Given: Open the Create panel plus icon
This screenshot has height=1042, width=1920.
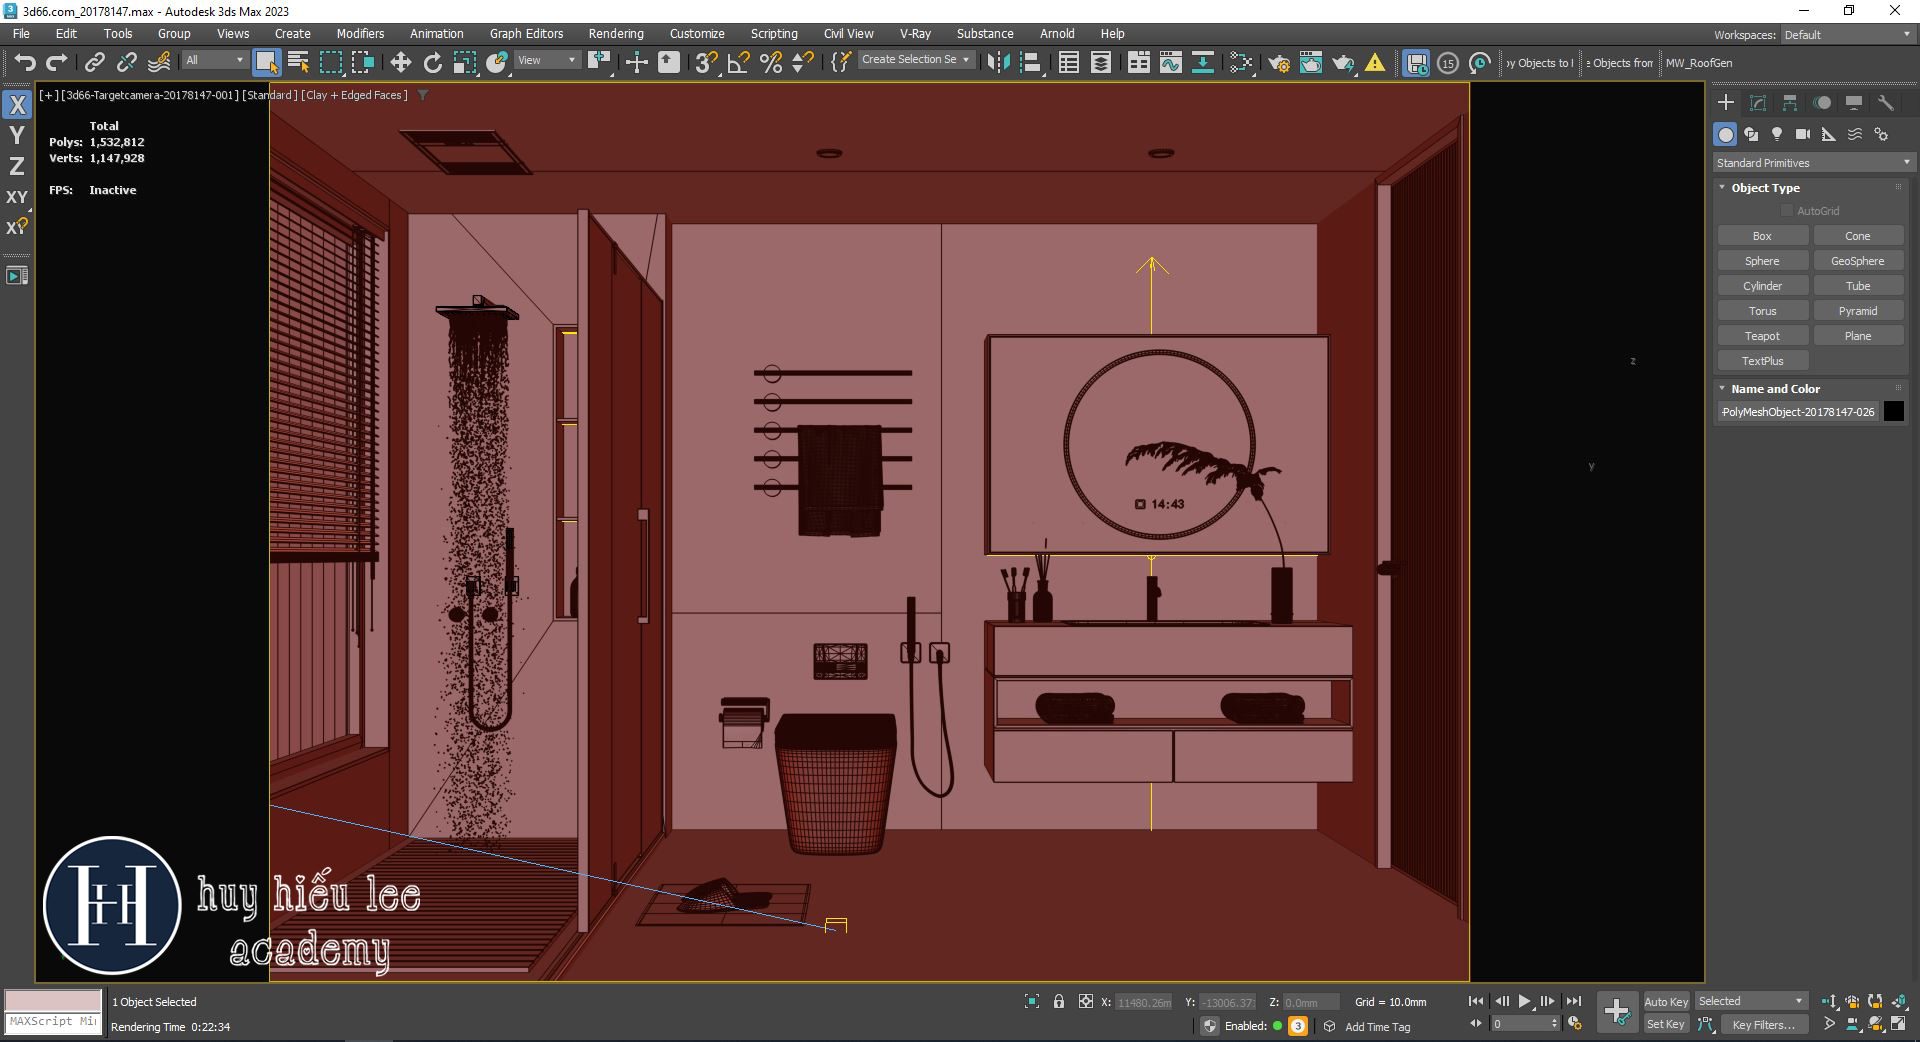Looking at the screenshot, I should pyautogui.click(x=1726, y=101).
